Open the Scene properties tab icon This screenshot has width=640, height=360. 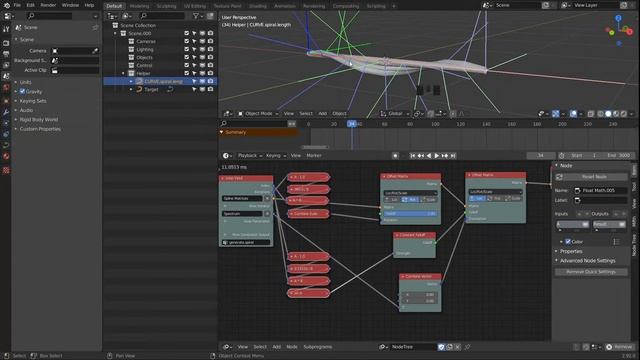pos(6,76)
